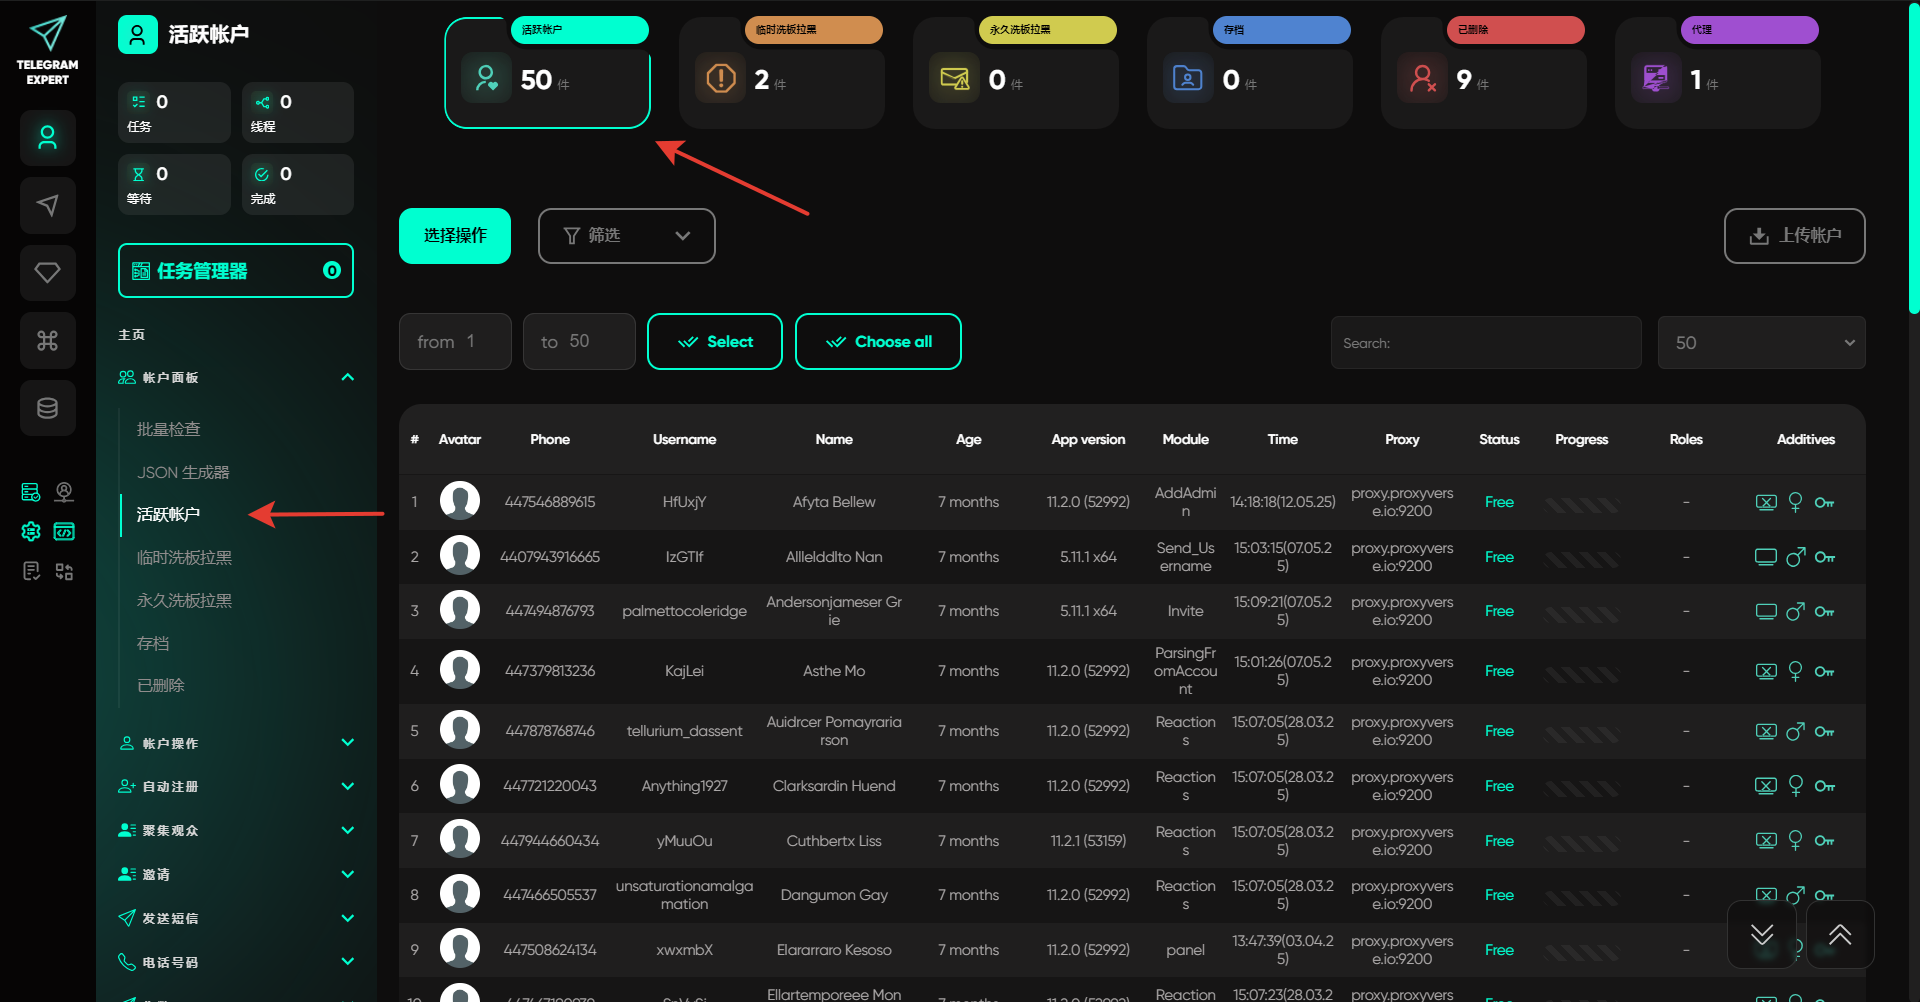
Task: Open the gear settings icon in left rail
Action: coord(31,532)
